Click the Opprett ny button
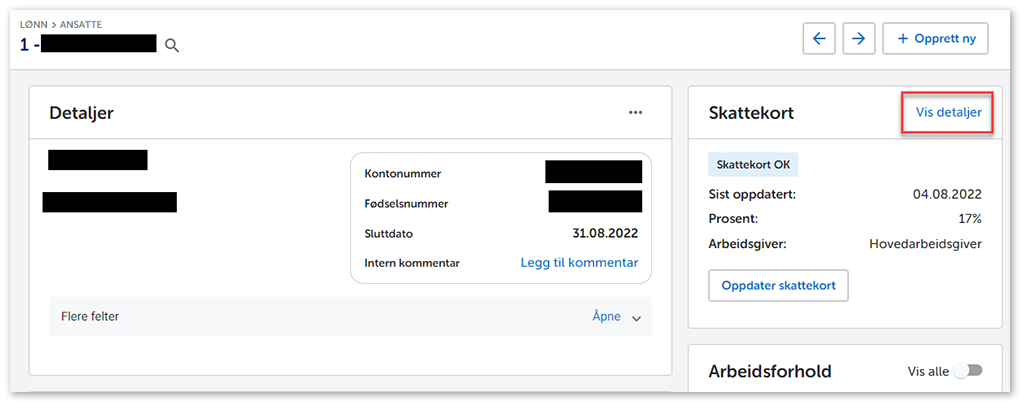The height and width of the screenshot is (402, 1020). click(935, 38)
